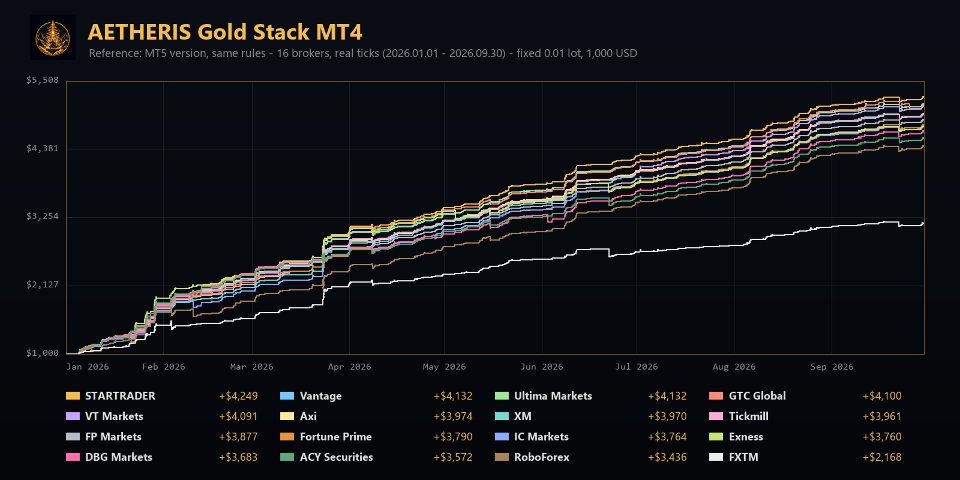960x480 pixels.
Task: Click the Jan 2026 x-axis label
Action: (x=88, y=367)
